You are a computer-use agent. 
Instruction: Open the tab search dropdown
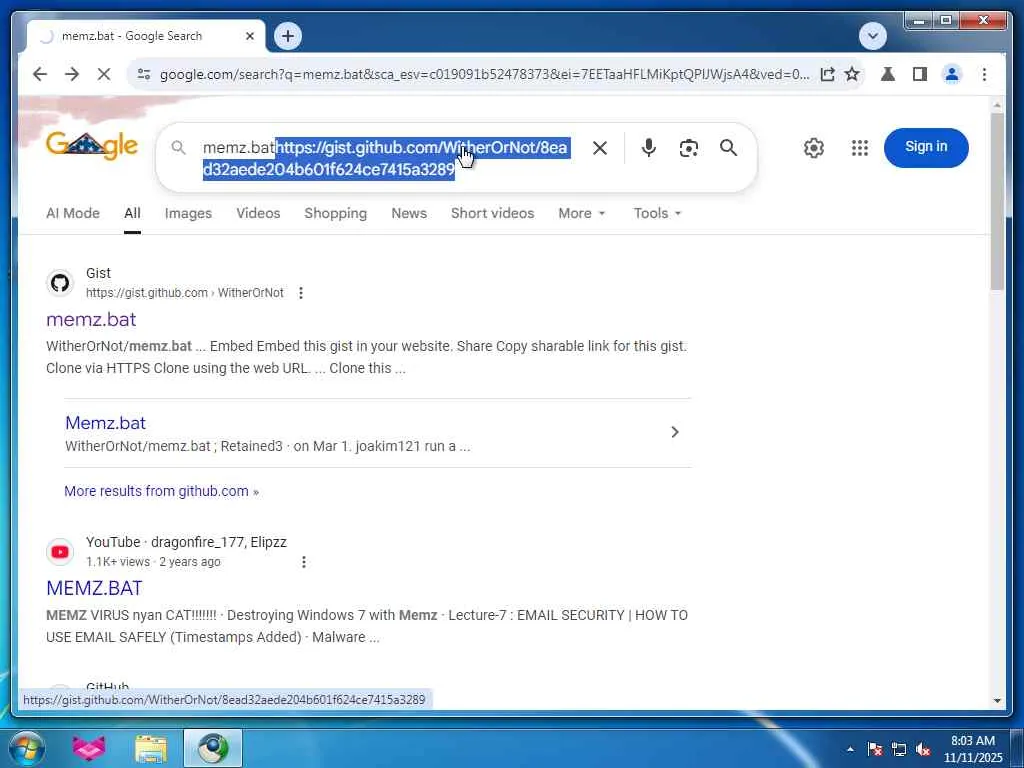pos(873,36)
